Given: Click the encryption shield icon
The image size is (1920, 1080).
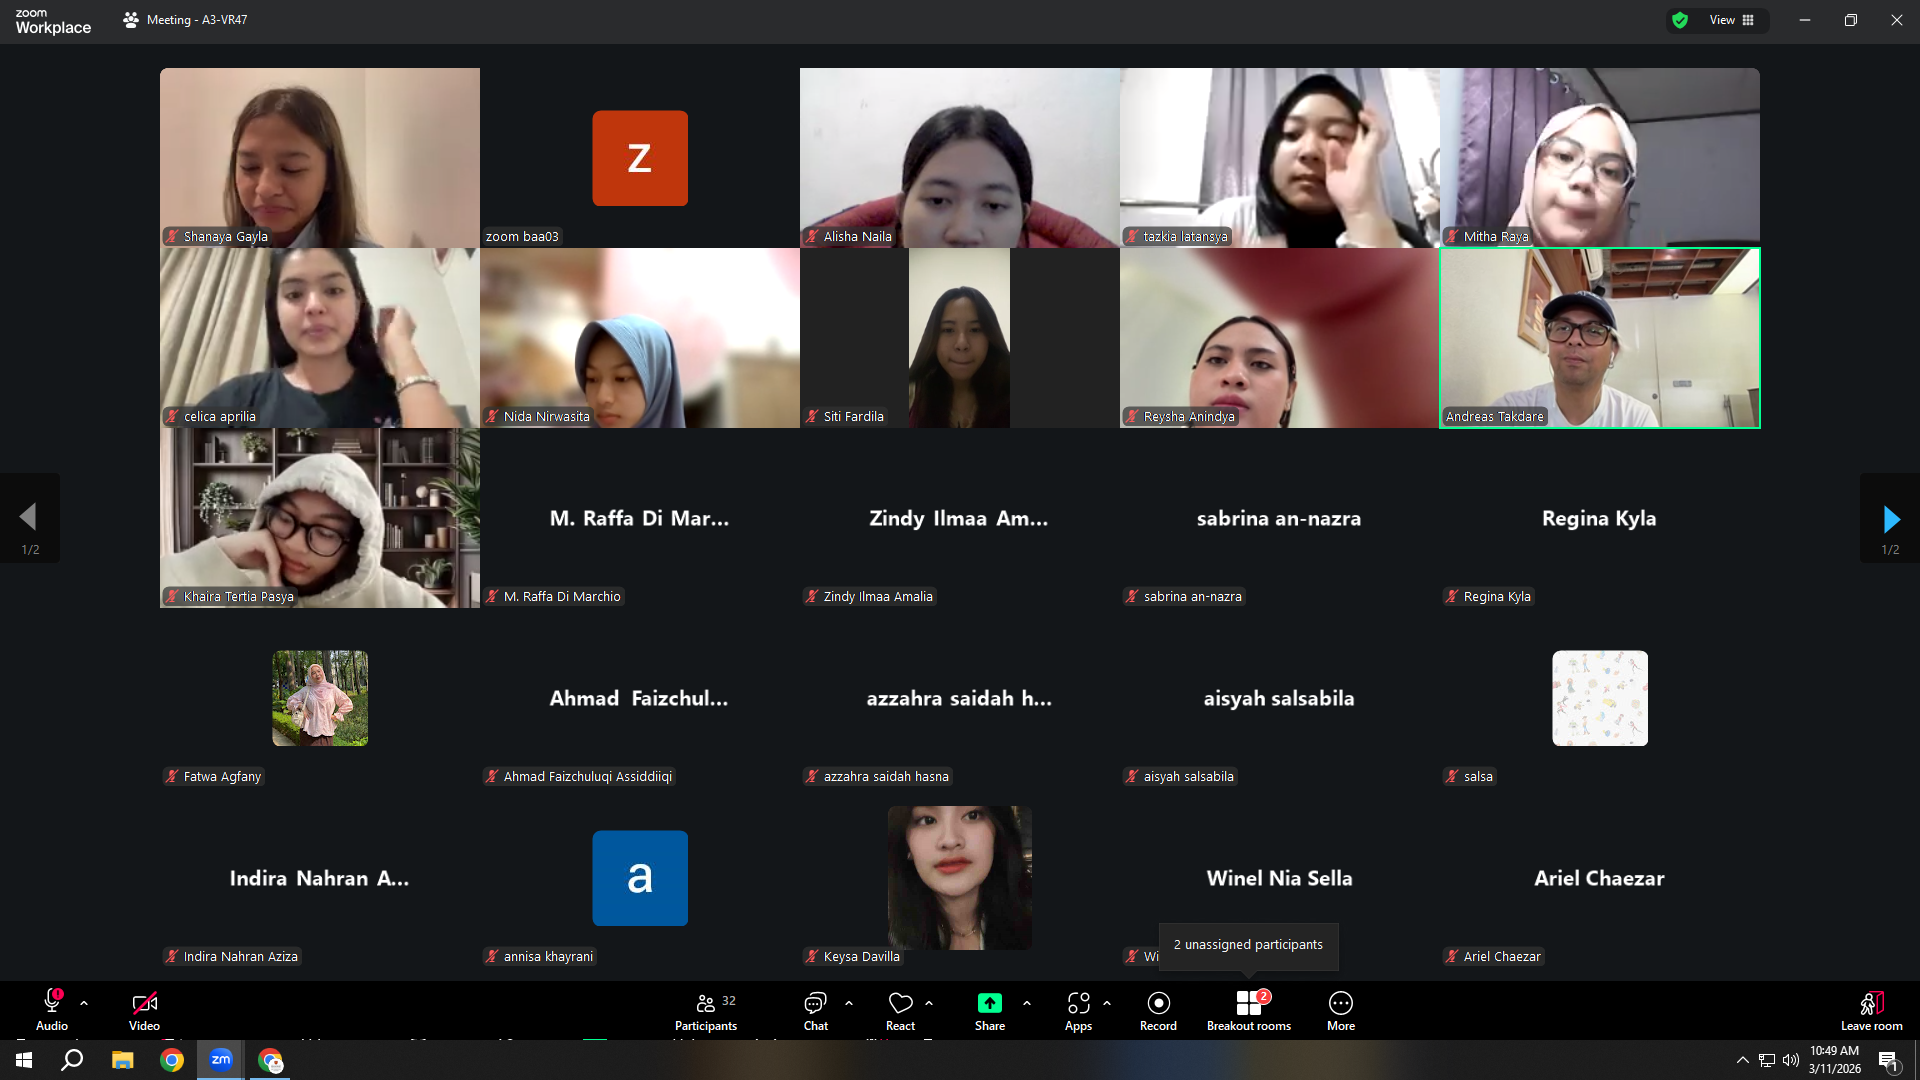Looking at the screenshot, I should tap(1680, 20).
